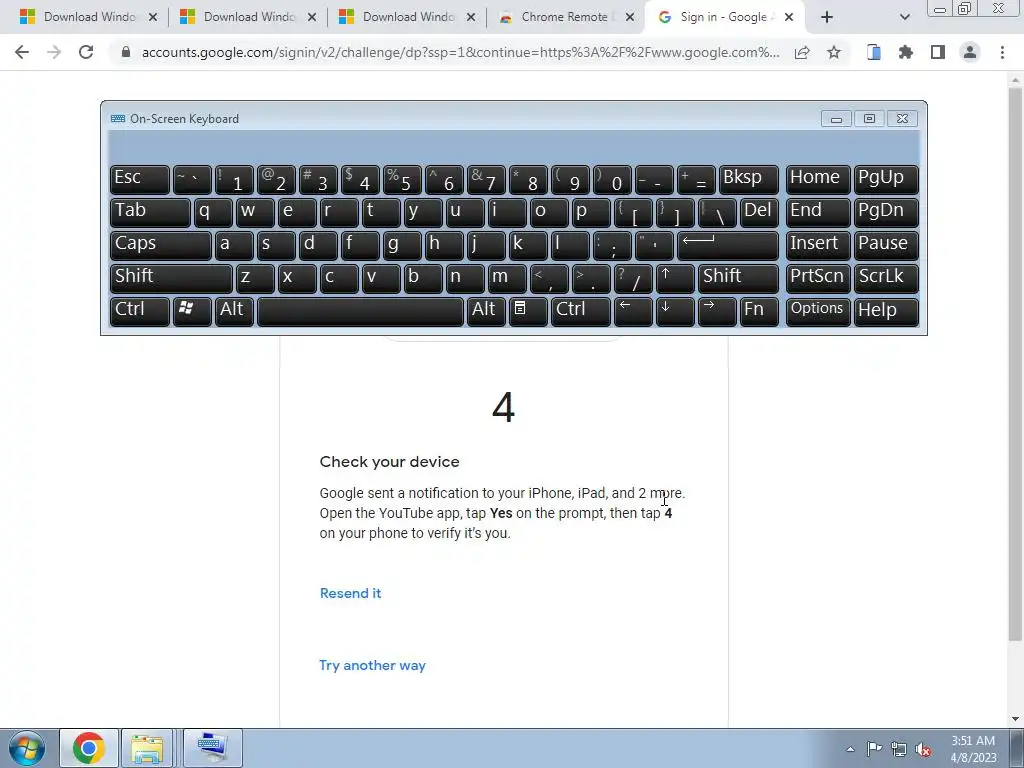The height and width of the screenshot is (768, 1024).
Task: Click the Home key on keyboard
Action: pyautogui.click(x=818, y=179)
